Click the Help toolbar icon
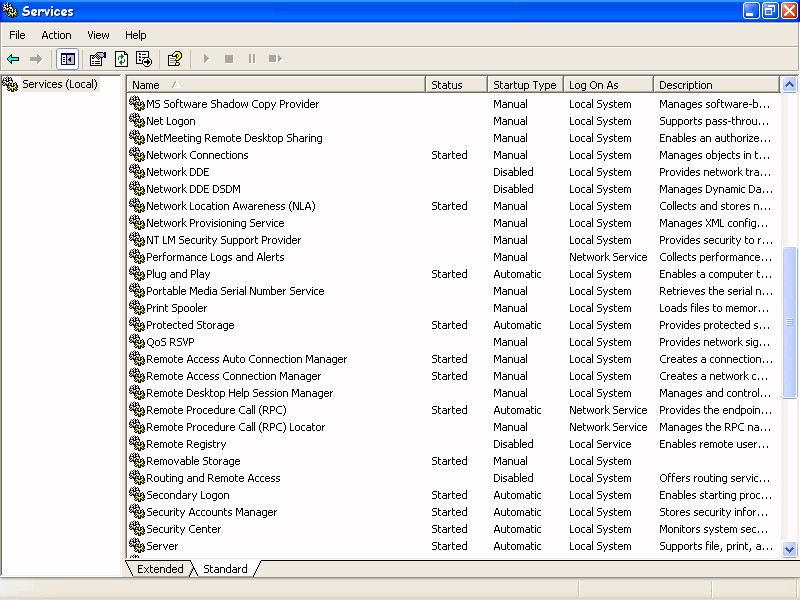 coord(175,59)
